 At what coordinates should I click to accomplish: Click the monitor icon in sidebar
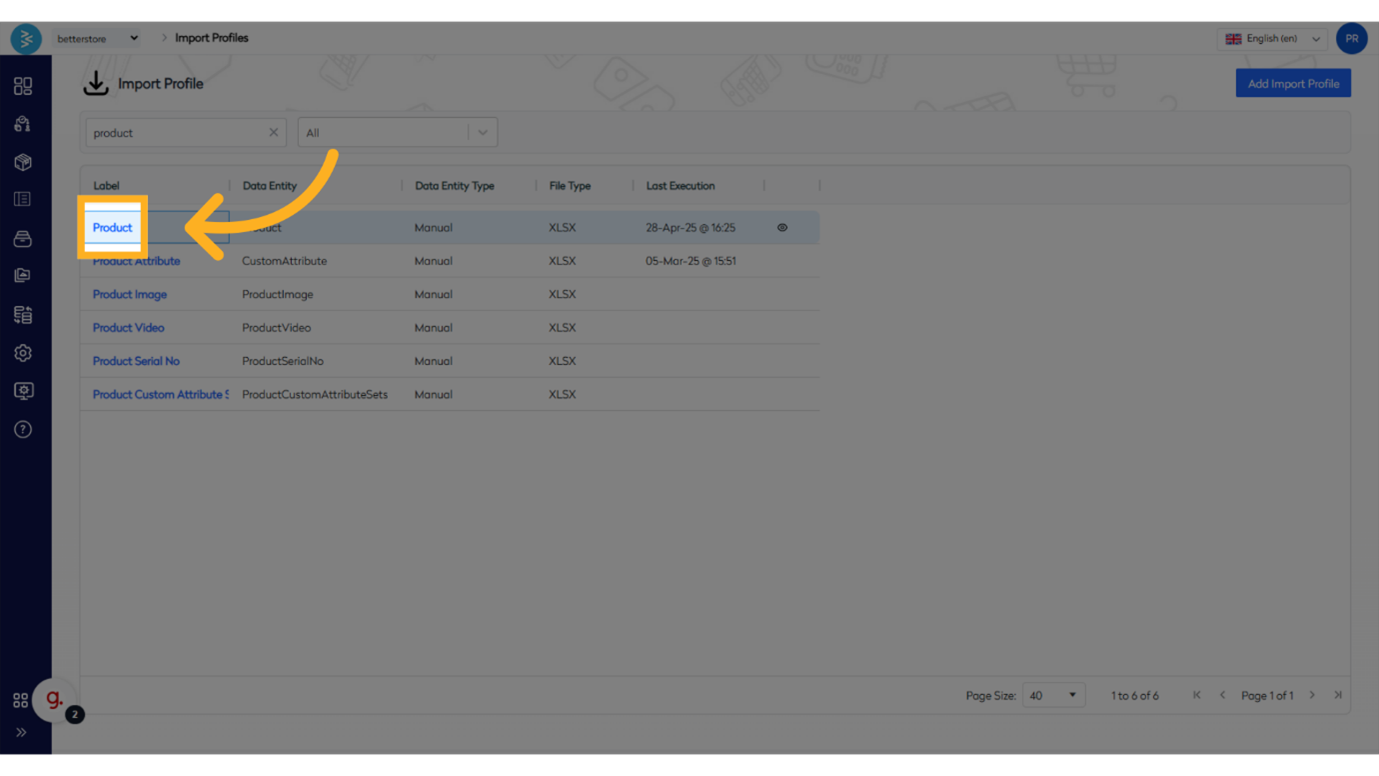click(x=23, y=391)
